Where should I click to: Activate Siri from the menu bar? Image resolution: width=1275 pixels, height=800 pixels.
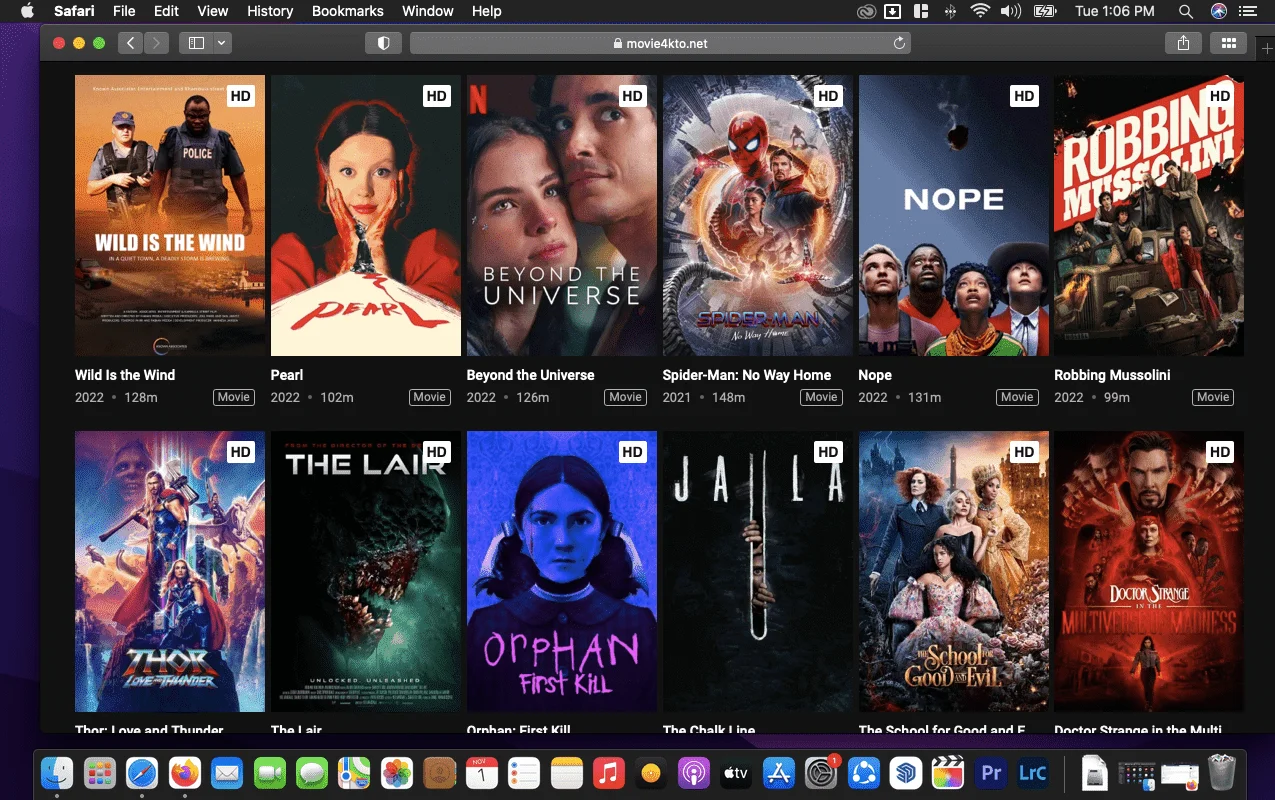1218,11
